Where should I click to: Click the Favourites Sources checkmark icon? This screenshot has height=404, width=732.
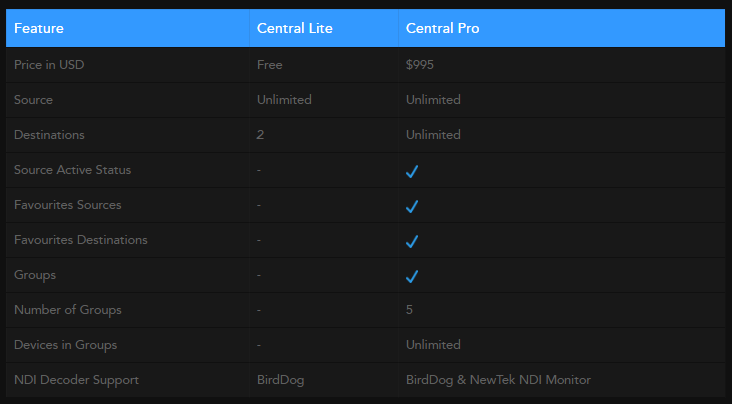point(412,206)
